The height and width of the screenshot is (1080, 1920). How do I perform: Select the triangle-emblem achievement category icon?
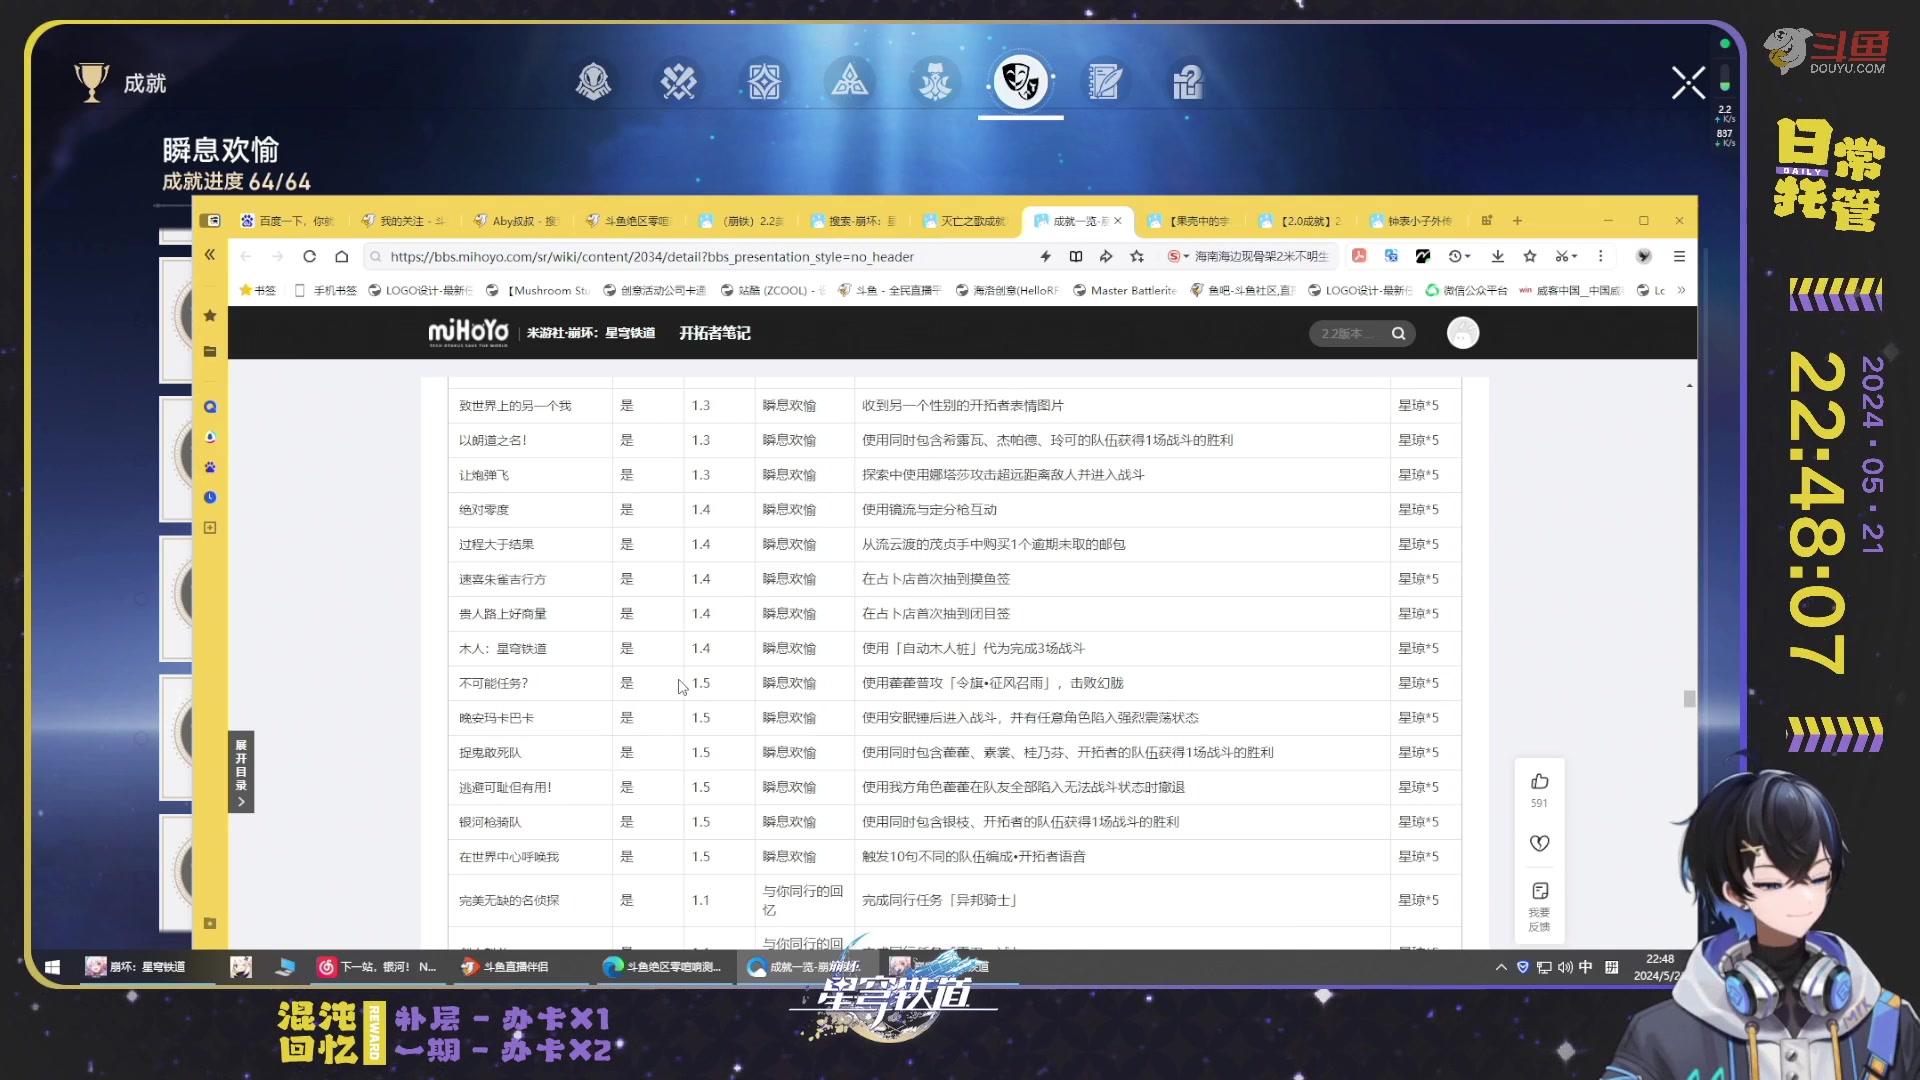(x=850, y=82)
